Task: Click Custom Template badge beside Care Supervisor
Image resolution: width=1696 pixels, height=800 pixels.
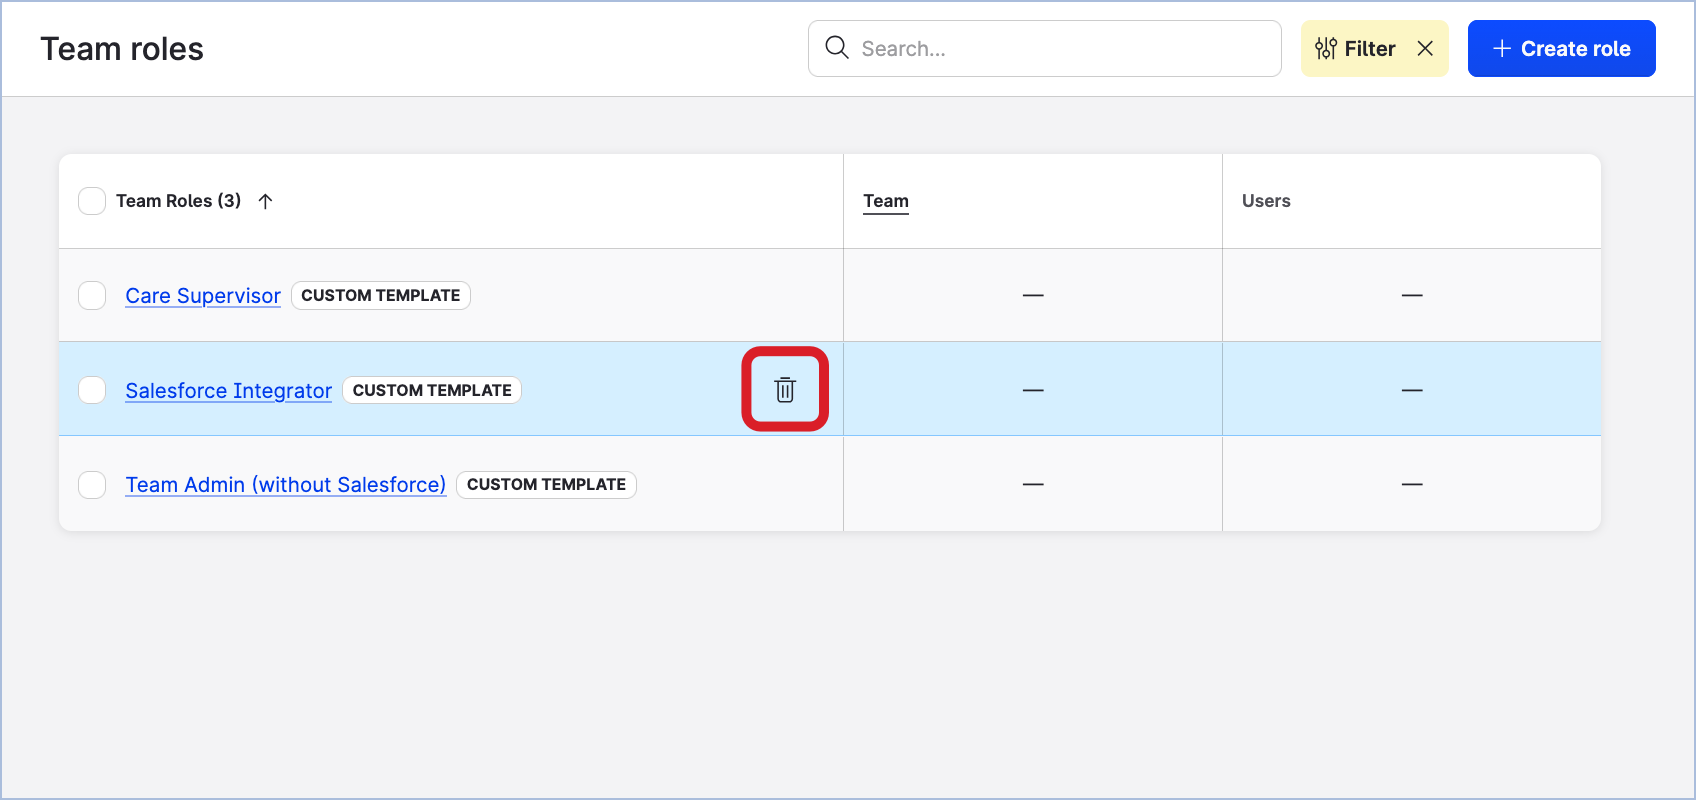Action: pos(380,296)
